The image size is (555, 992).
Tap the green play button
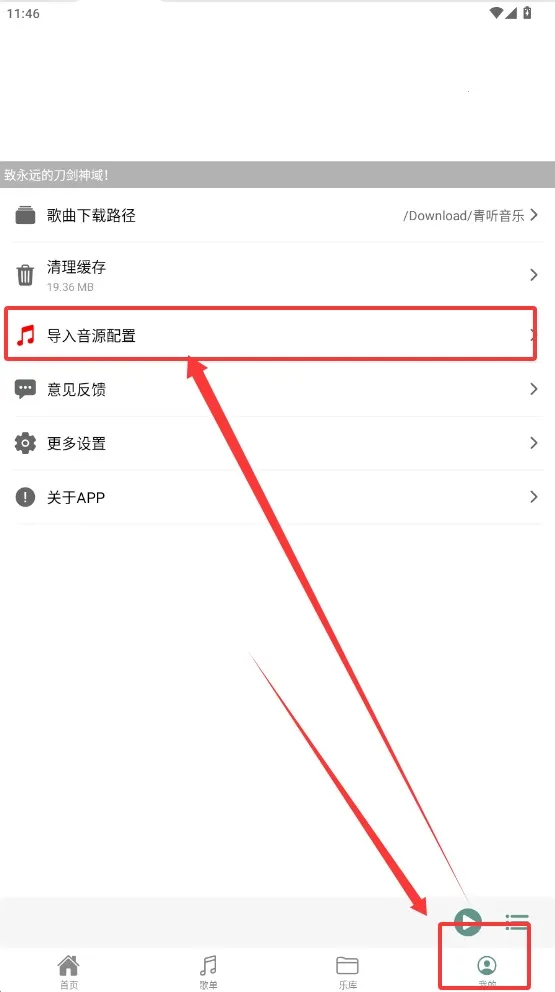[468, 922]
